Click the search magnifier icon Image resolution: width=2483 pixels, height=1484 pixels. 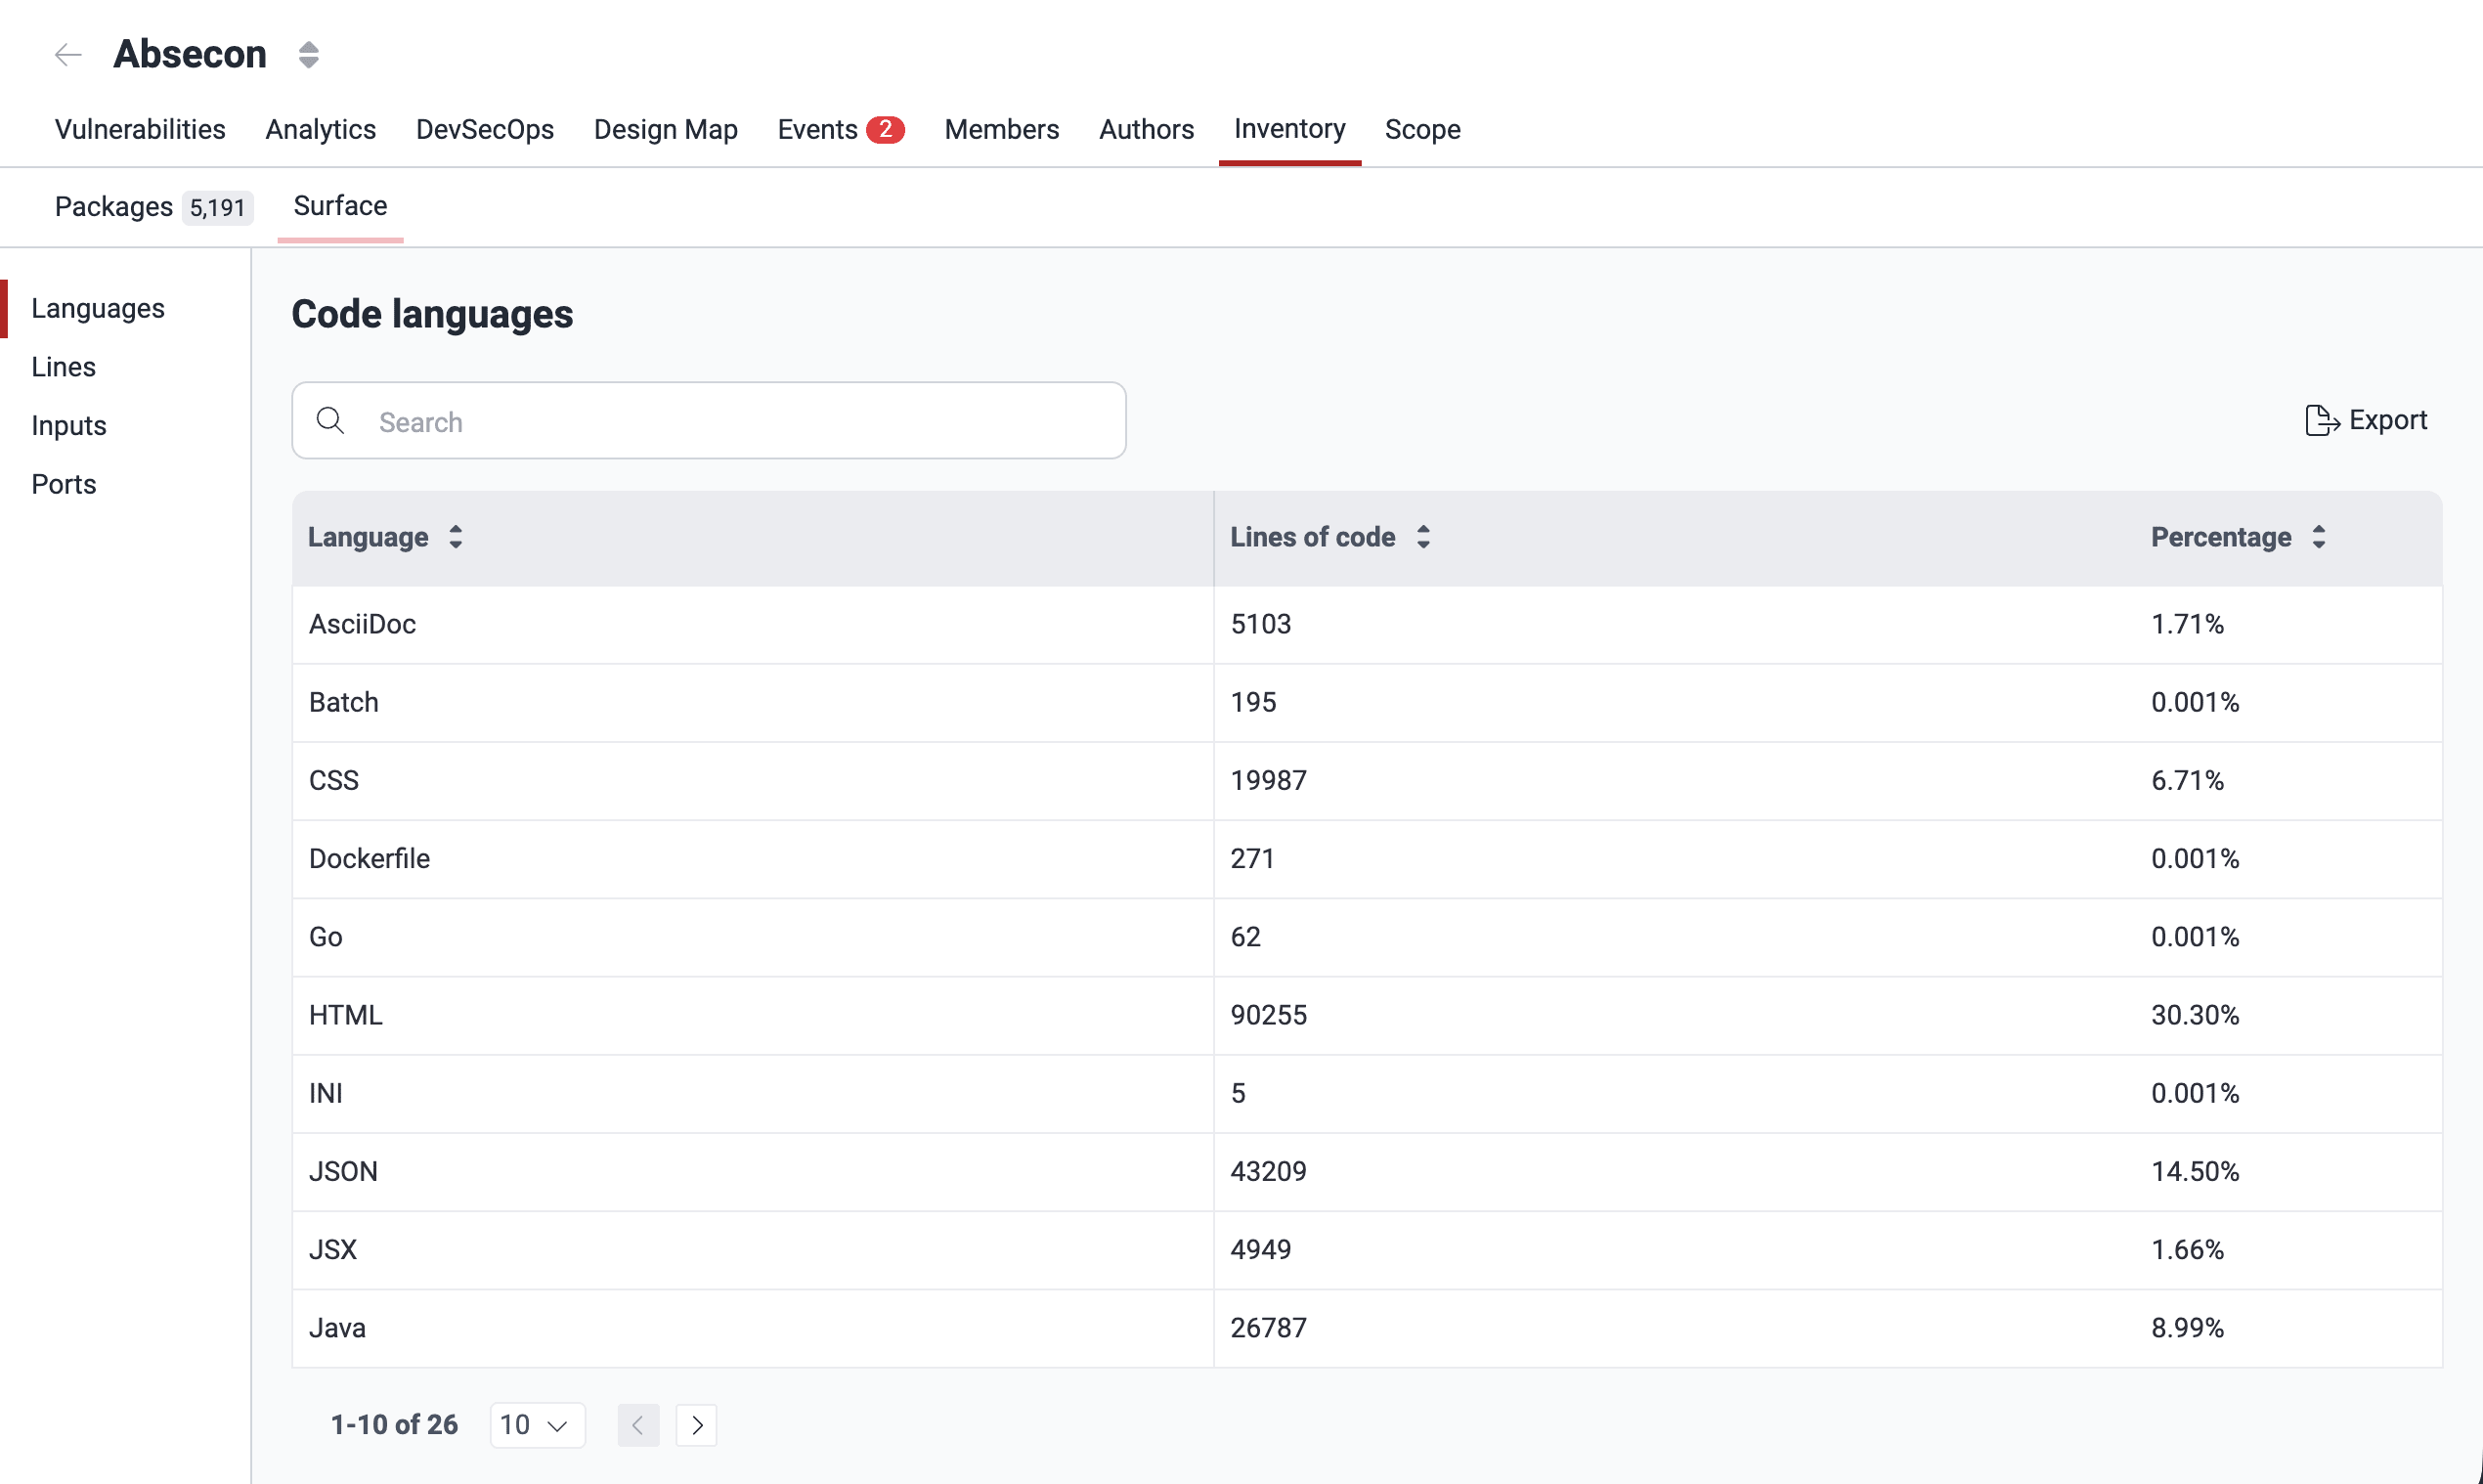330,421
